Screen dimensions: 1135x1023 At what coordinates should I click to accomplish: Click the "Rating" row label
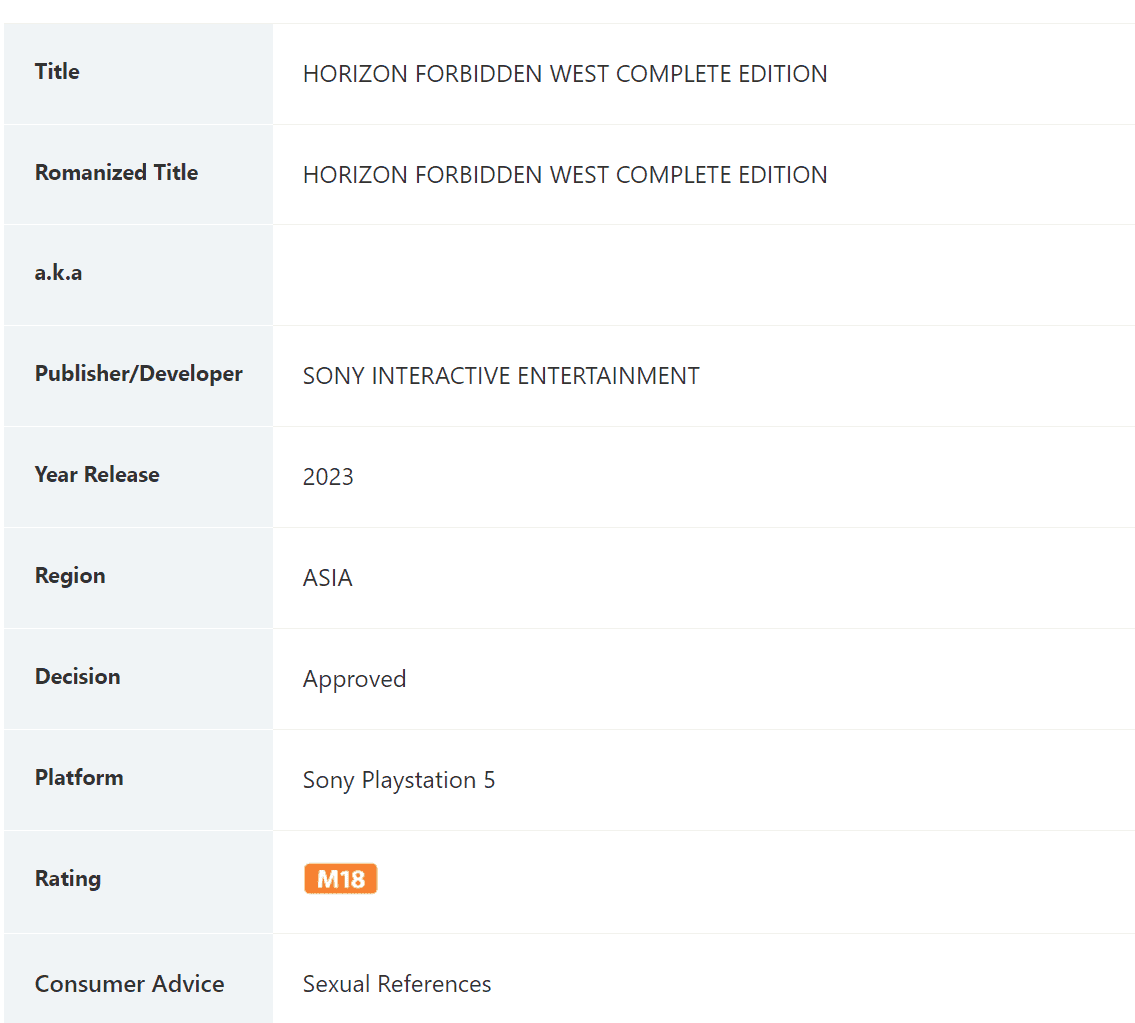pos(68,879)
